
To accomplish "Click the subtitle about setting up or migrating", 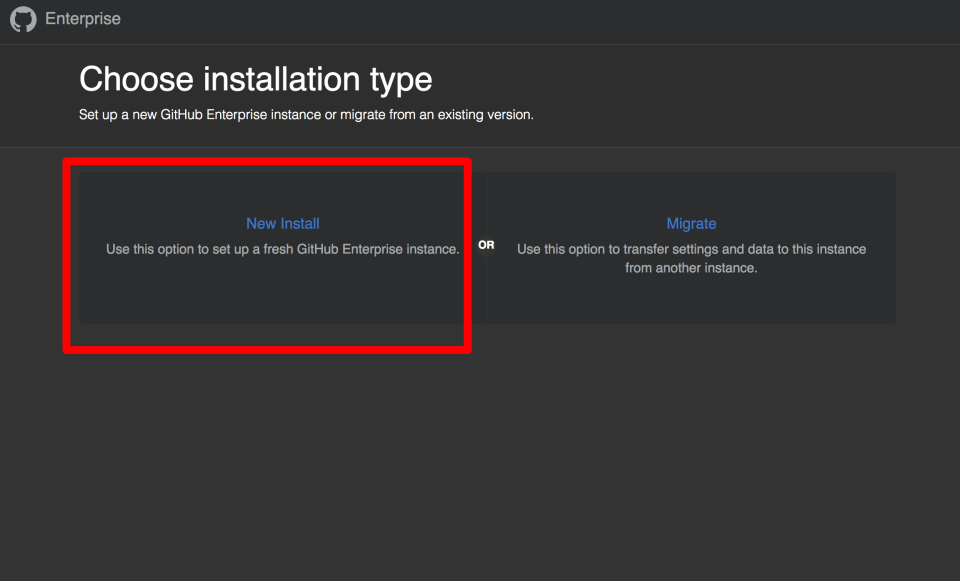I will [306, 115].
